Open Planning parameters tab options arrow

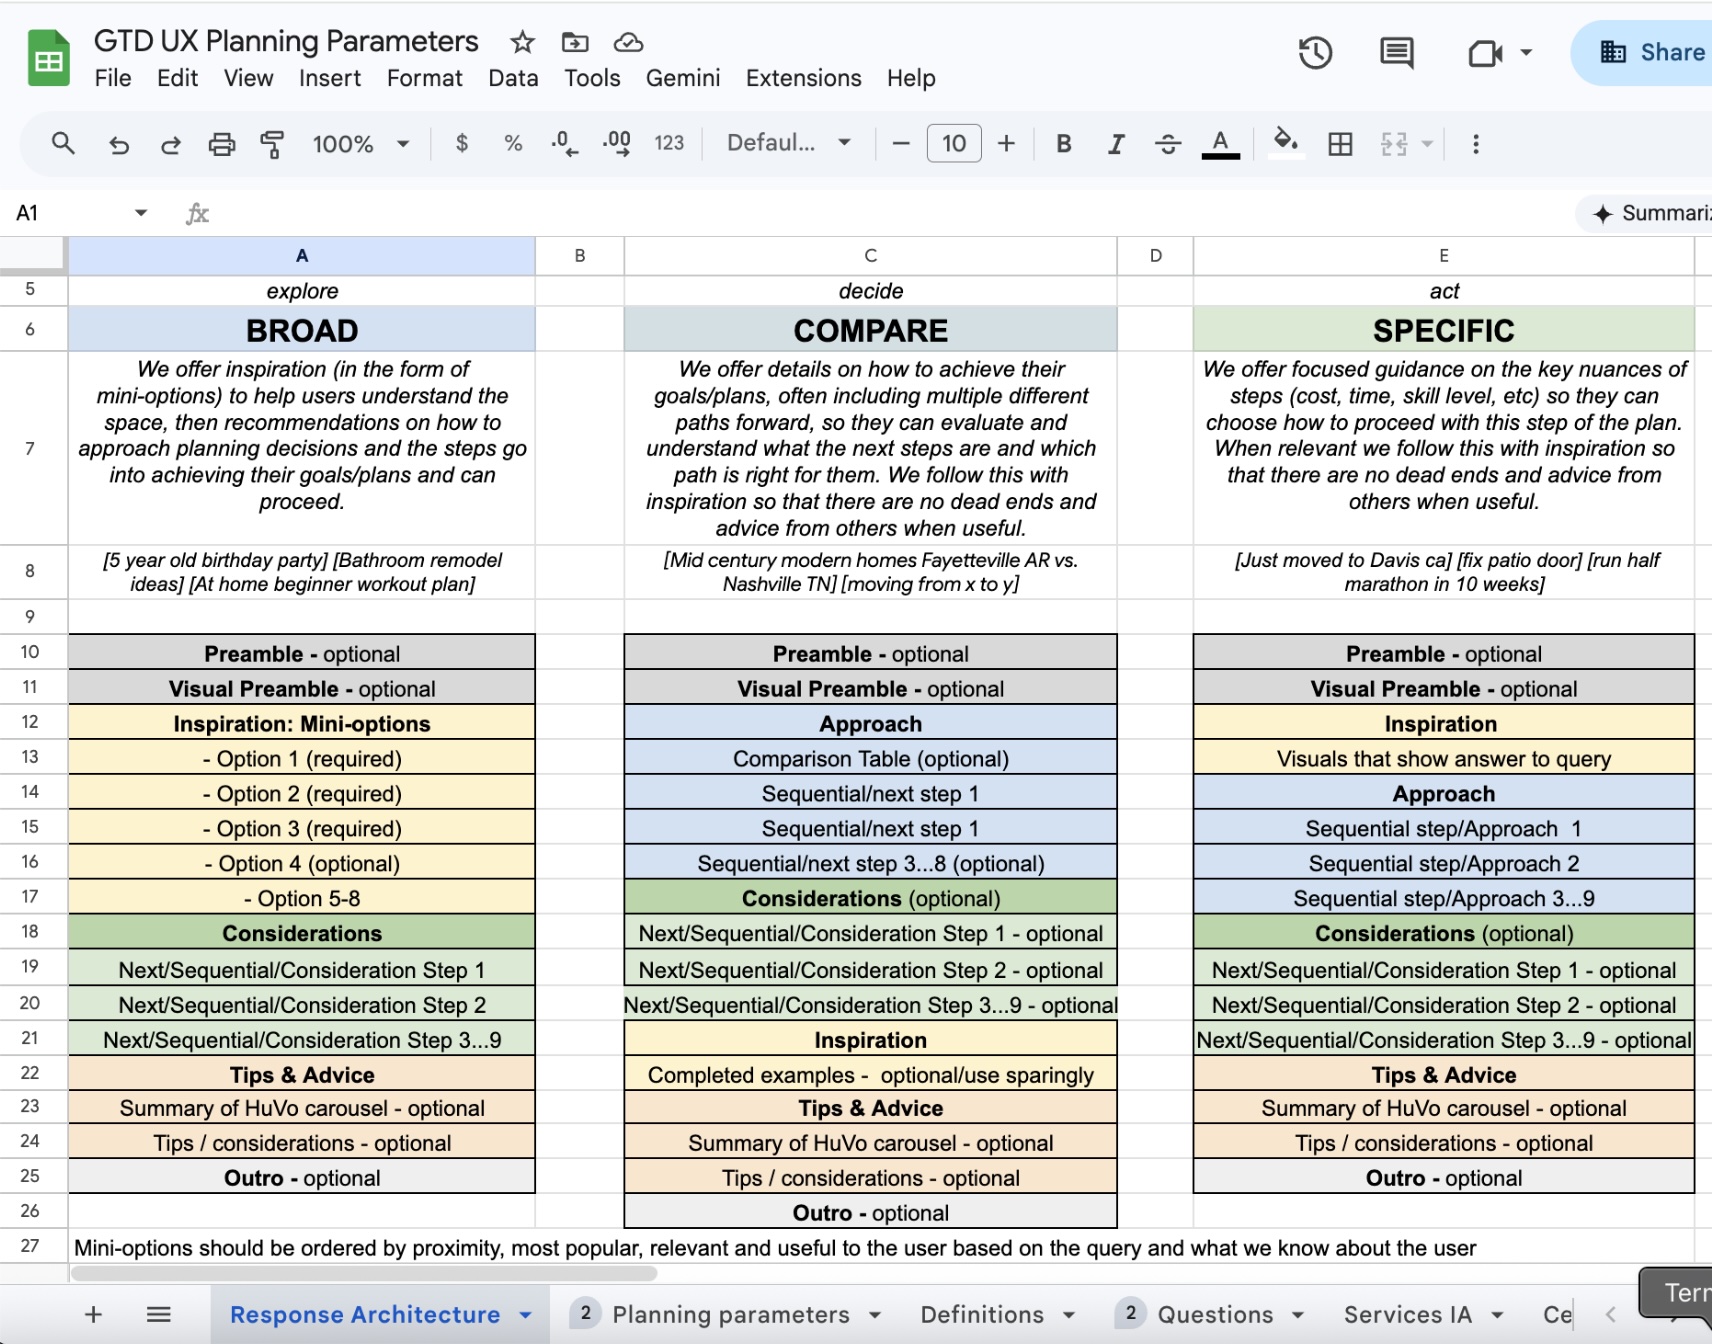click(x=875, y=1315)
